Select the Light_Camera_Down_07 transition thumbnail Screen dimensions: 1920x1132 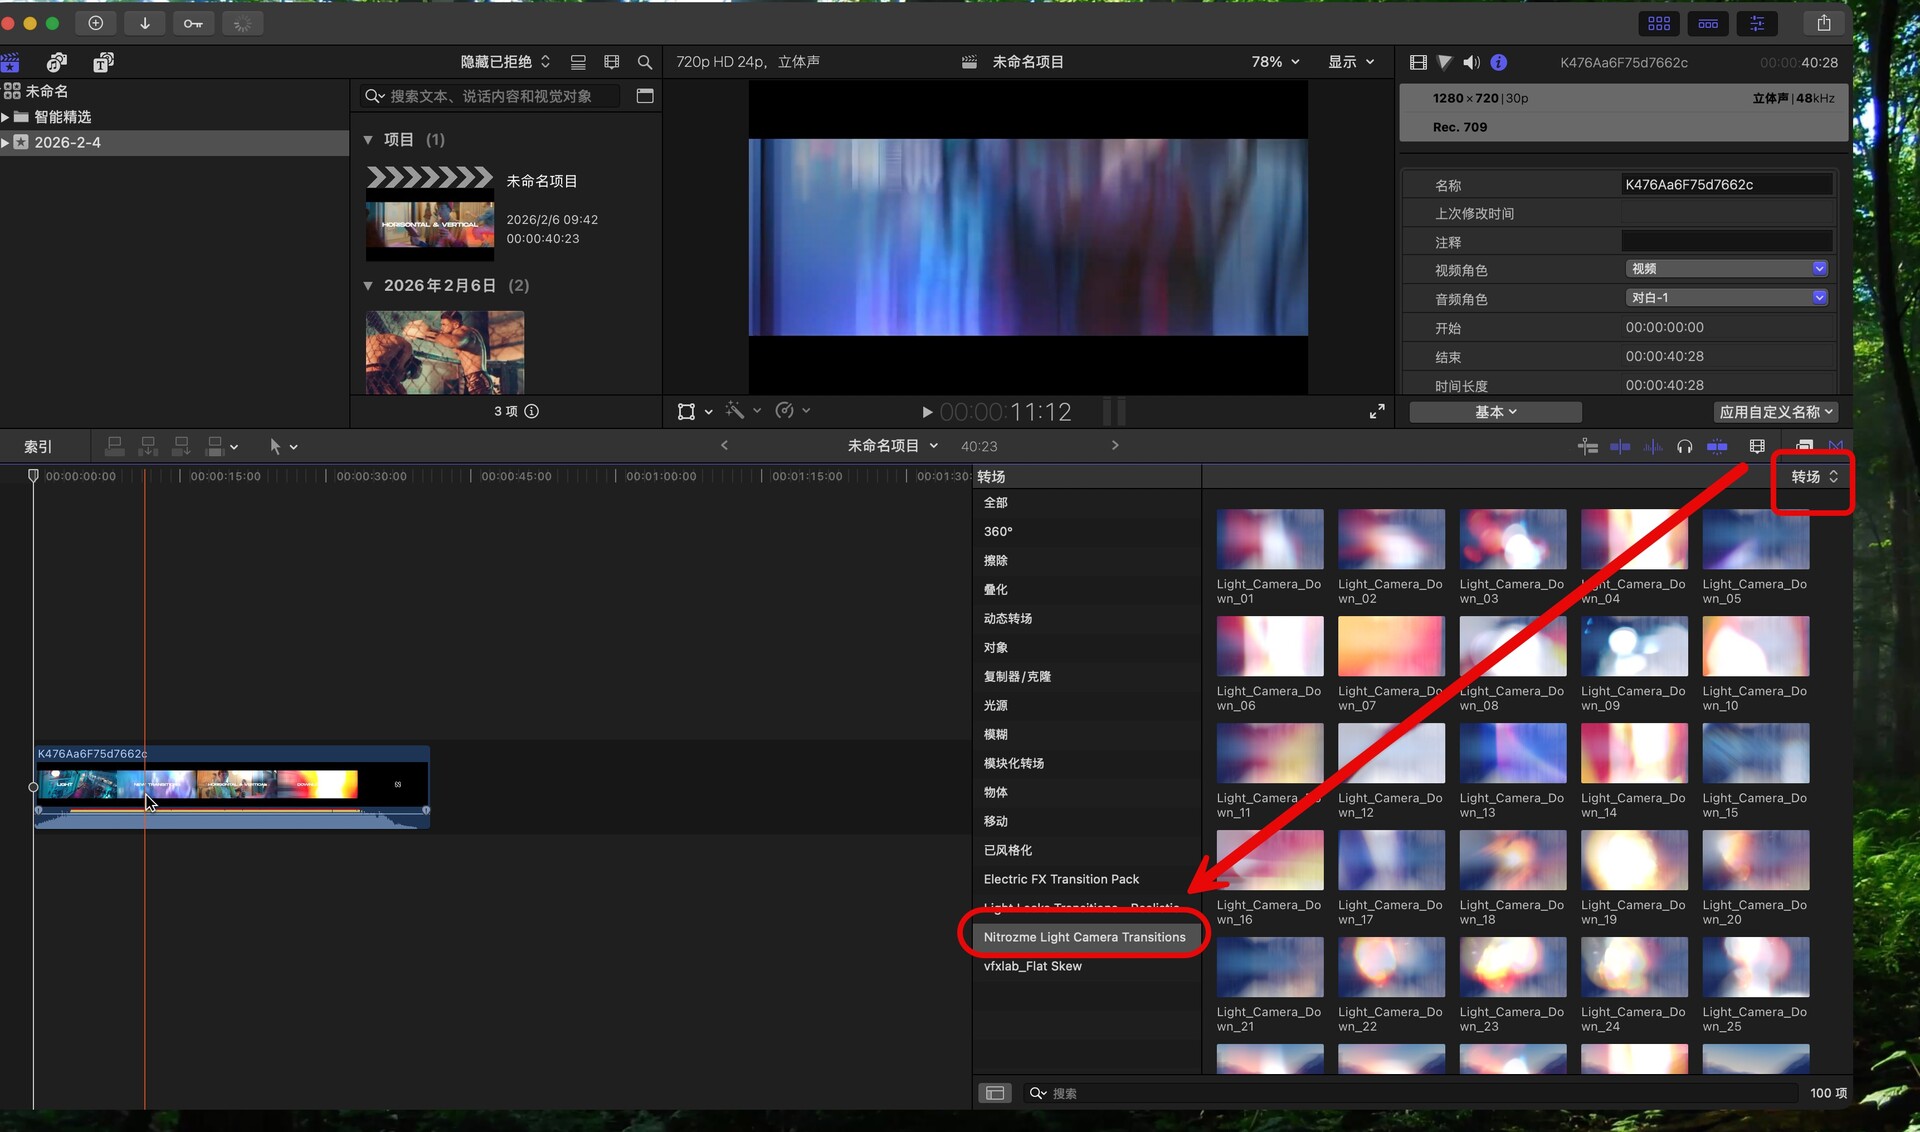coord(1391,647)
